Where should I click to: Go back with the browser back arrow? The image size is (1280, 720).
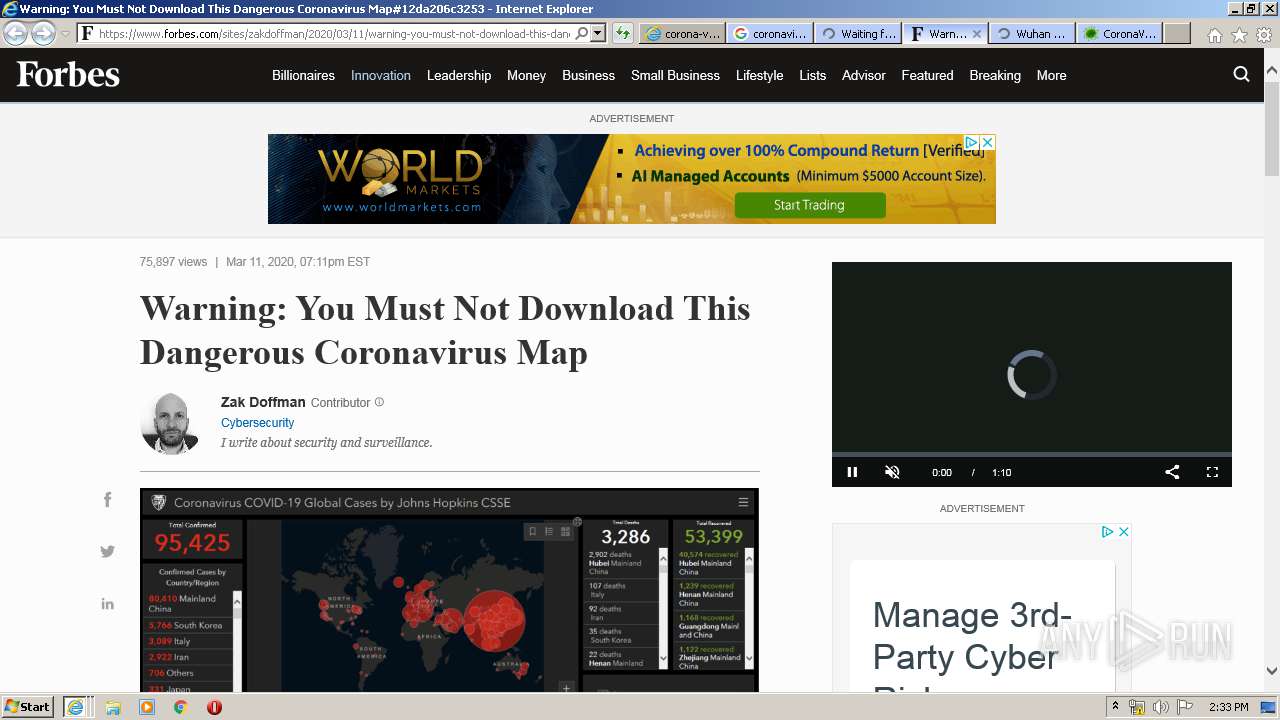16,33
